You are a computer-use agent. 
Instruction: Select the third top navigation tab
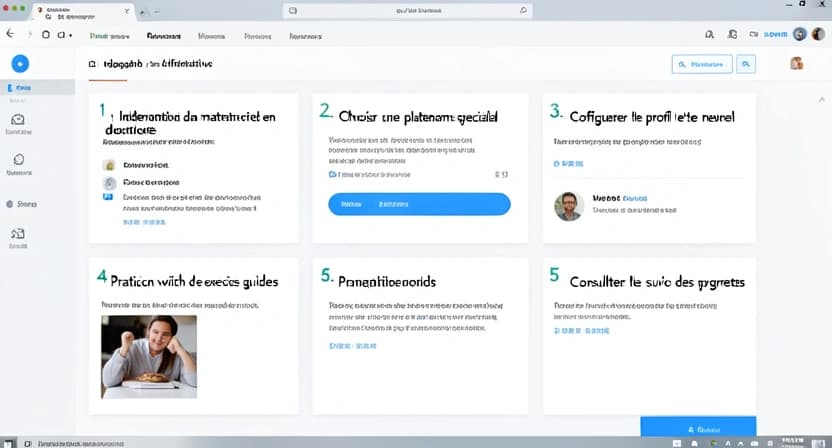click(x=211, y=35)
